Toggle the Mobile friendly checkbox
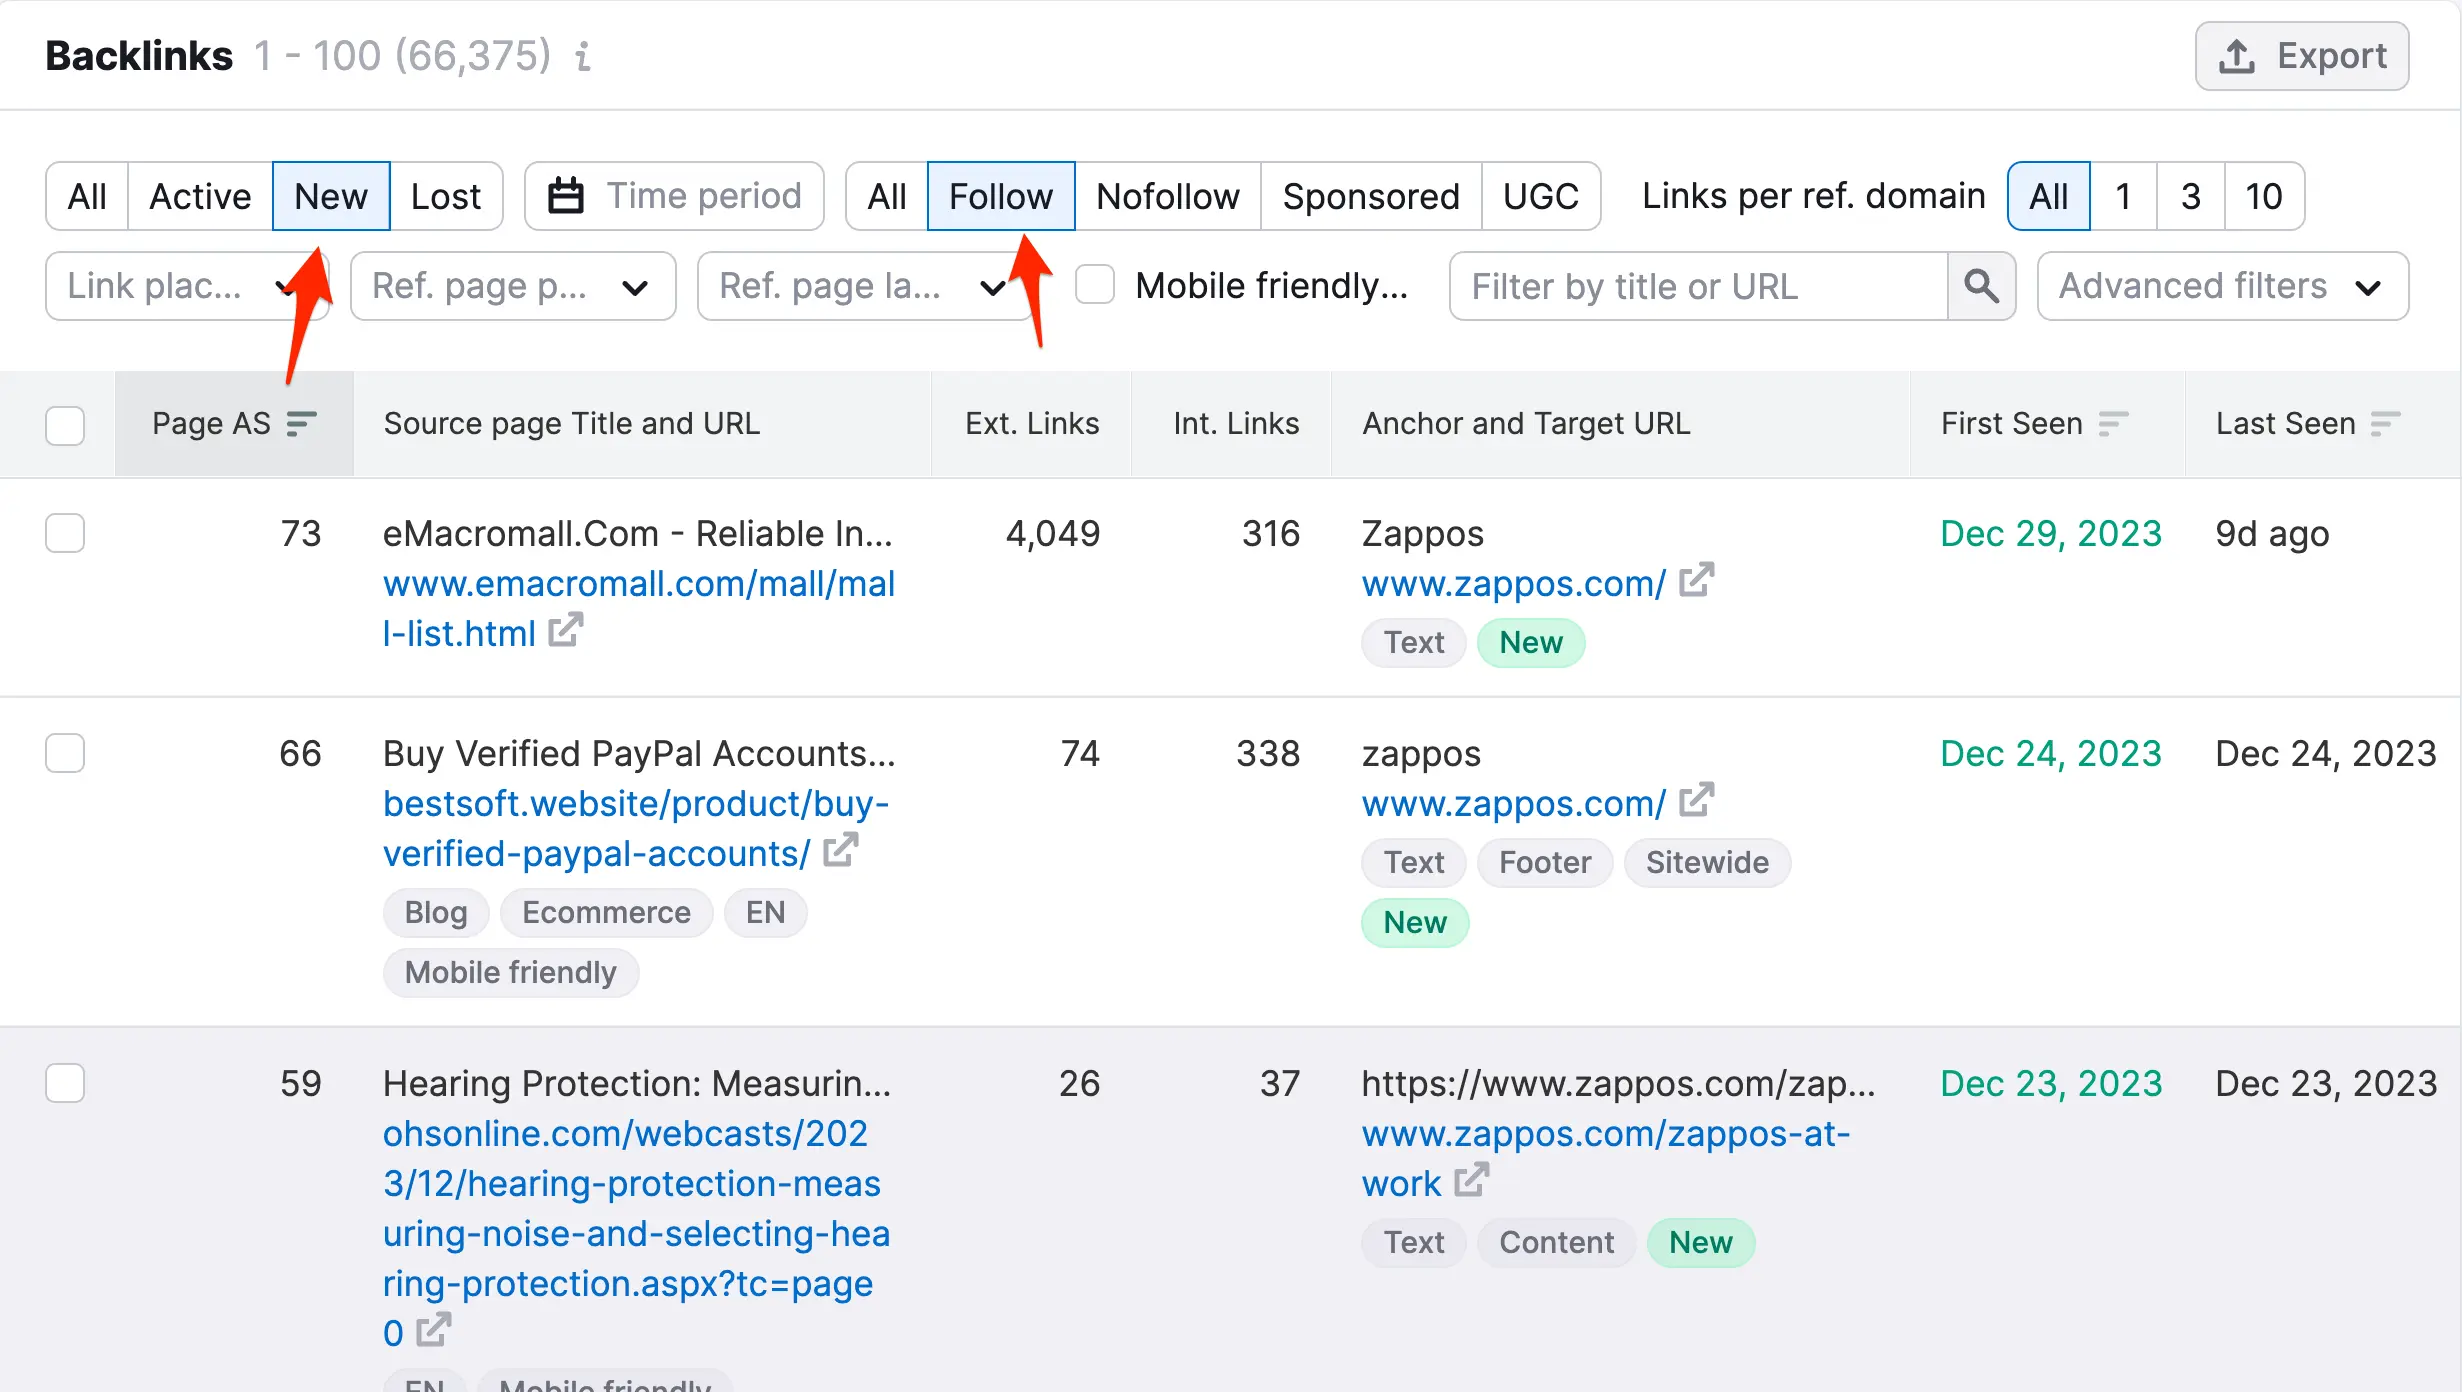This screenshot has width=2462, height=1392. [1095, 285]
